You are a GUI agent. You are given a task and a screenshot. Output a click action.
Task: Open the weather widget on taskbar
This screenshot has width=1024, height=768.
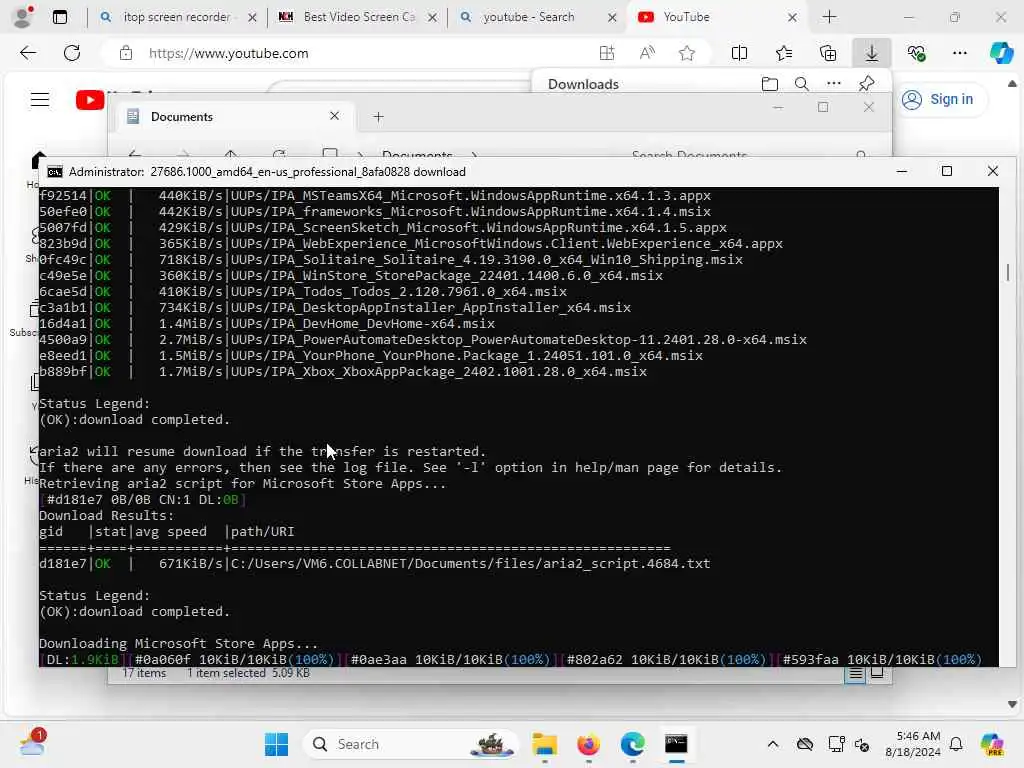32,743
